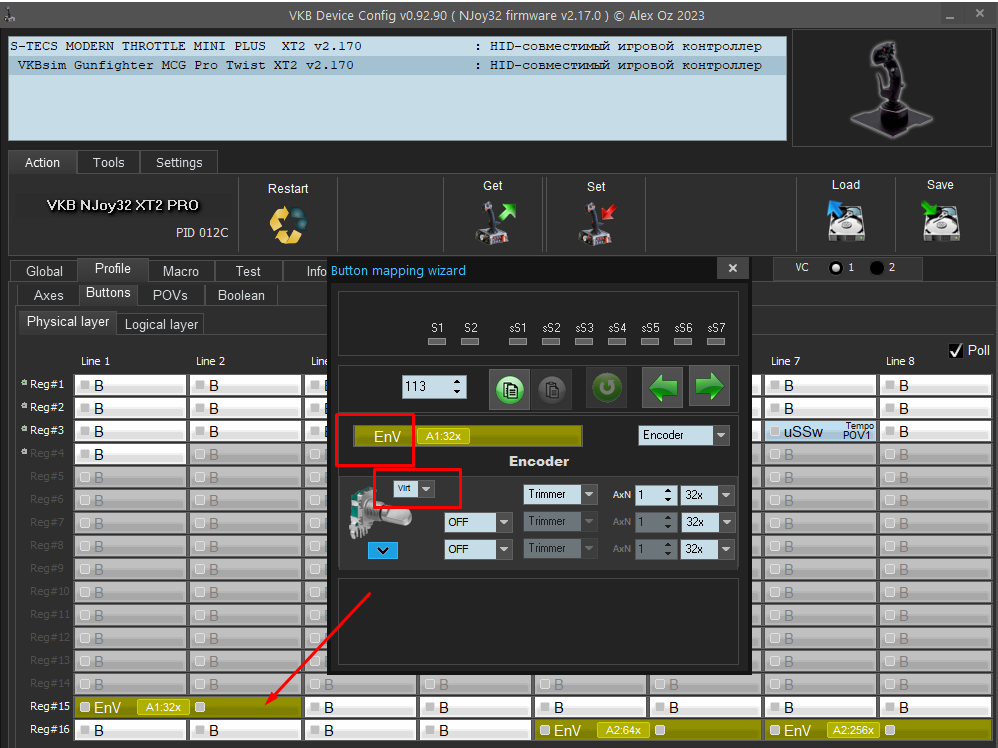The image size is (998, 748).
Task: Open the first 32x multiplier dropdown
Action: click(x=726, y=495)
